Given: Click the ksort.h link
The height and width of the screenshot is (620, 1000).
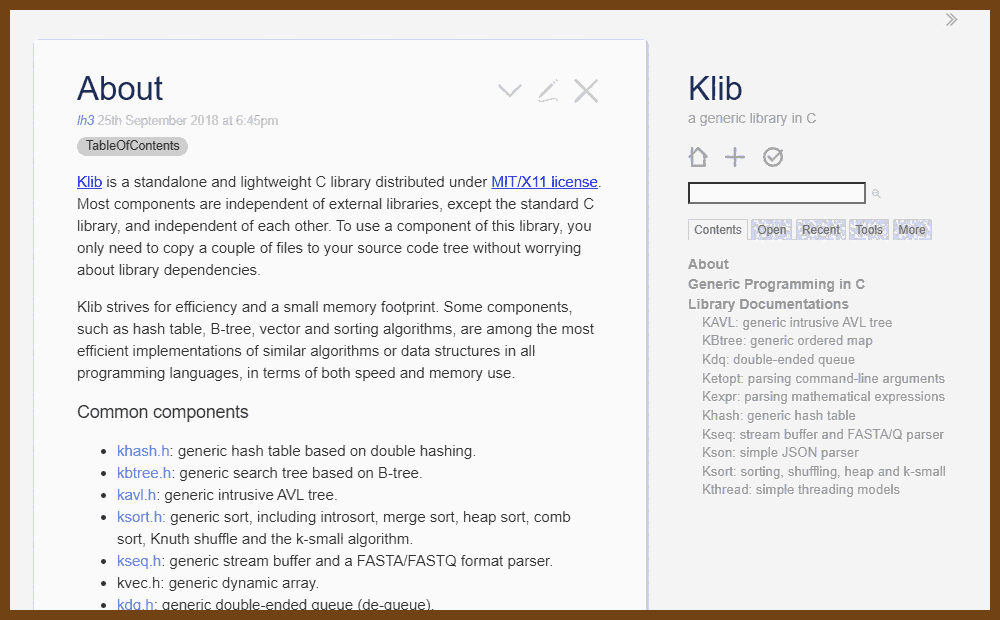Looking at the screenshot, I should [x=140, y=517].
